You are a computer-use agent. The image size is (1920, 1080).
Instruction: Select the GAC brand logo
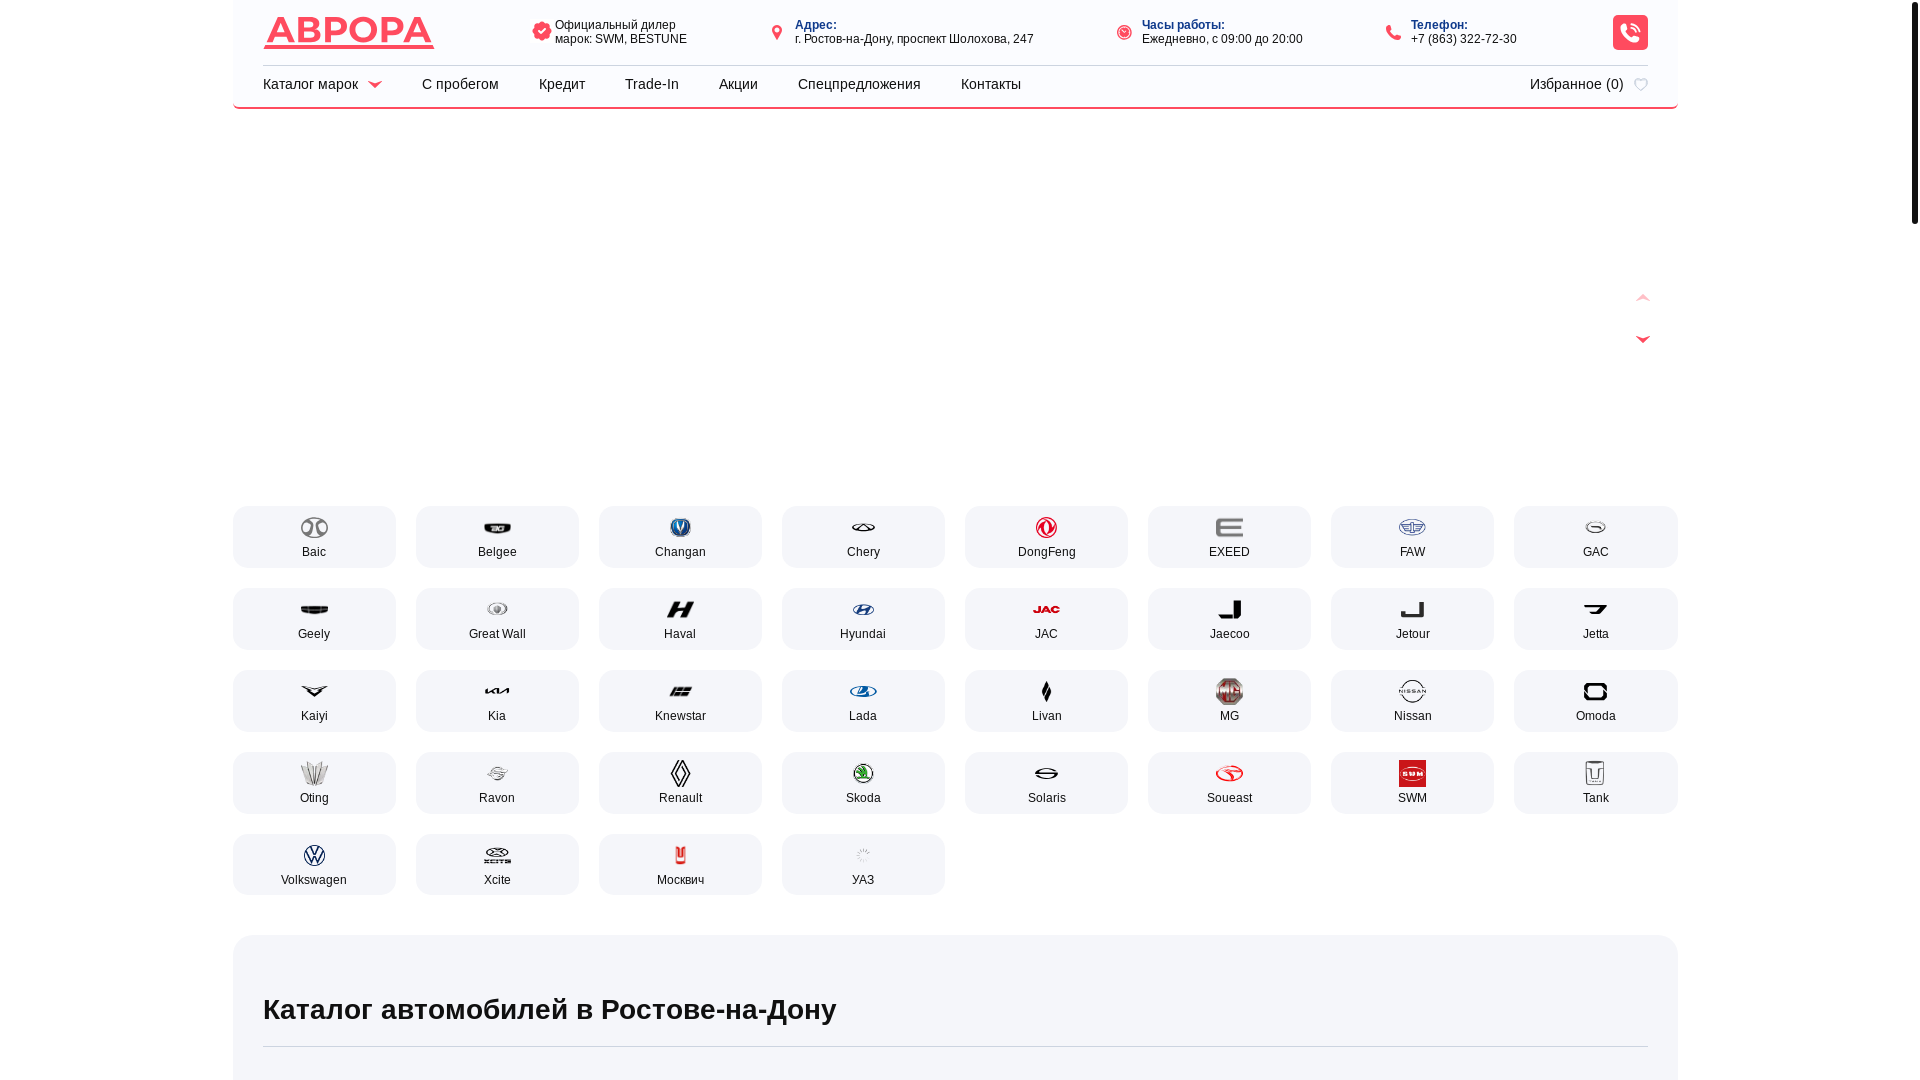pos(1595,527)
